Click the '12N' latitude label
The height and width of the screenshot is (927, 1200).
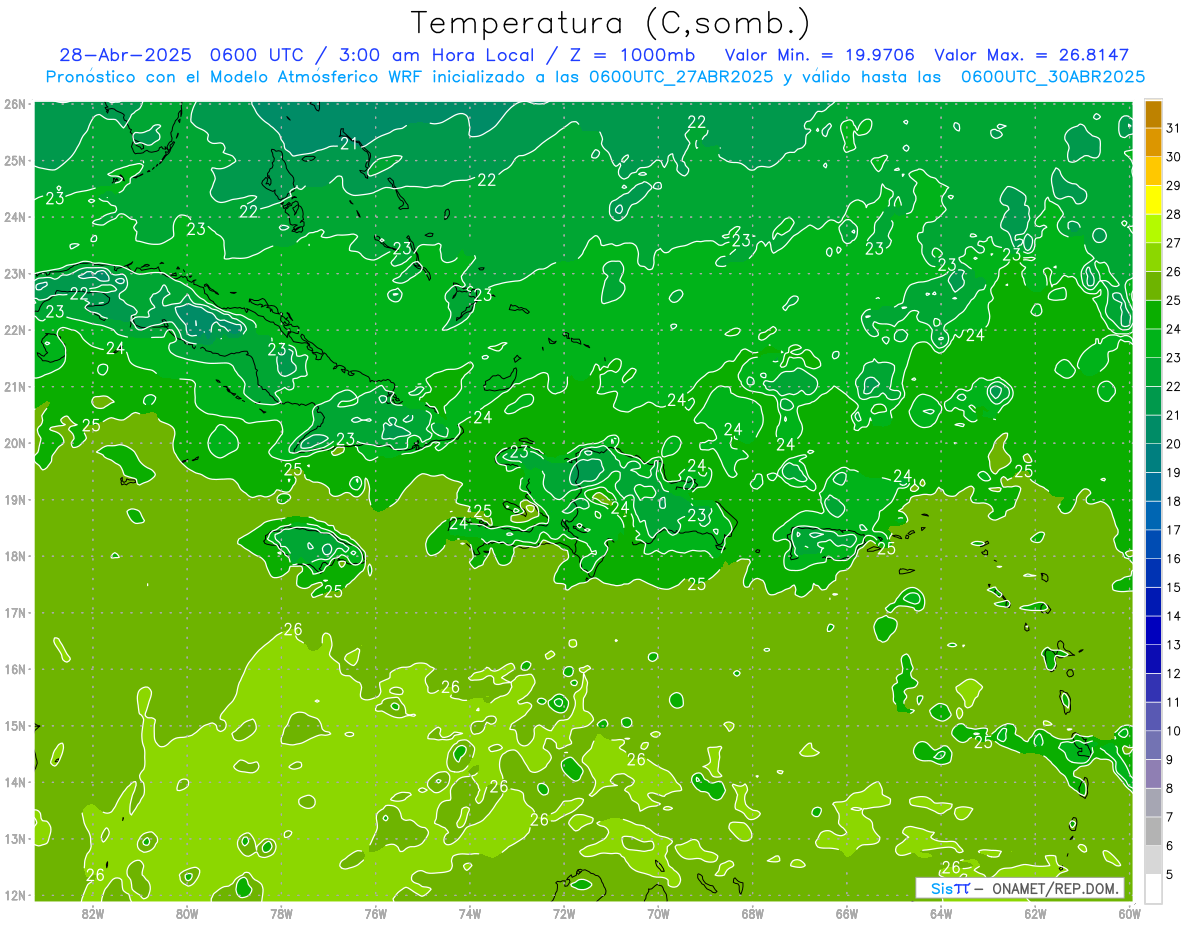(x=15, y=895)
